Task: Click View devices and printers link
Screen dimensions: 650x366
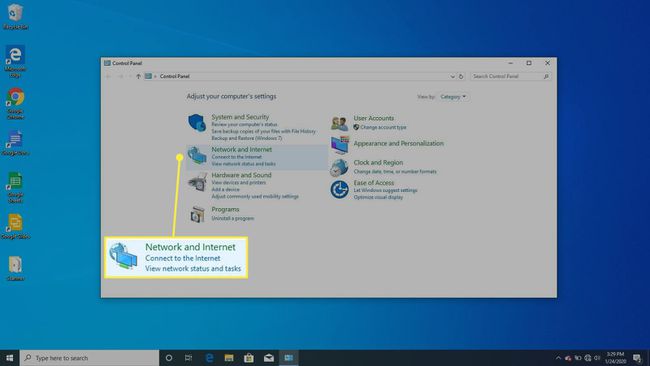Action: pos(239,182)
